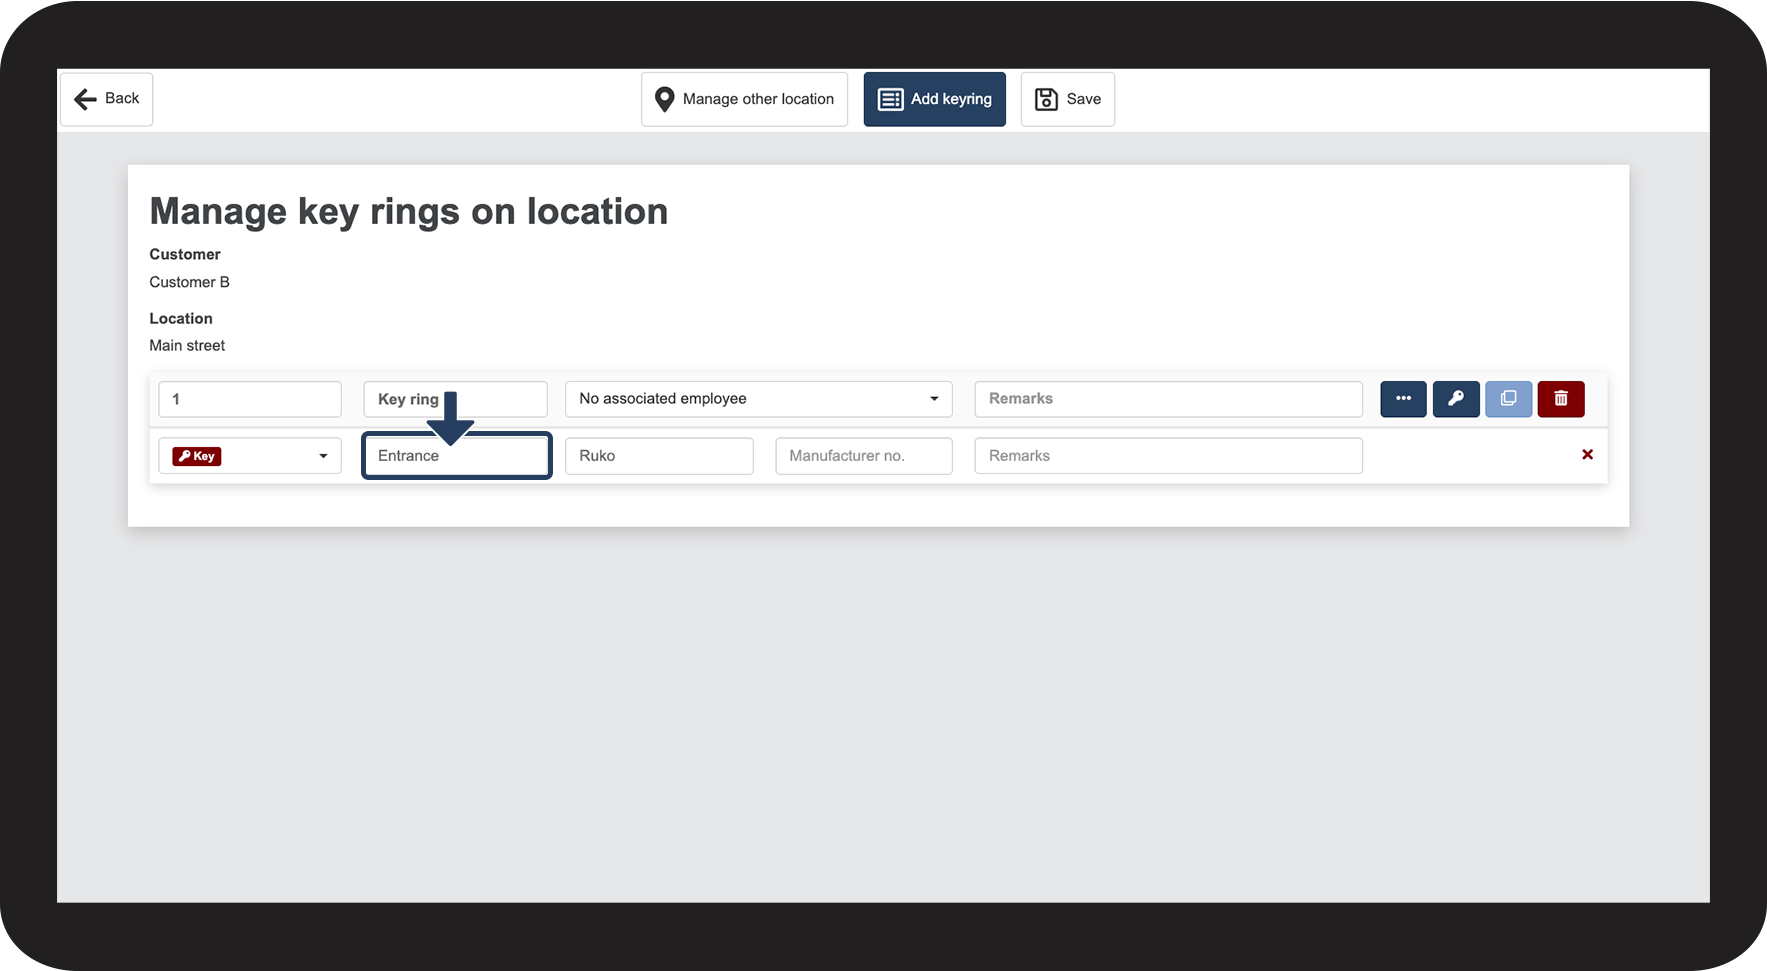
Task: Click the three-dots more options button
Action: tap(1403, 399)
